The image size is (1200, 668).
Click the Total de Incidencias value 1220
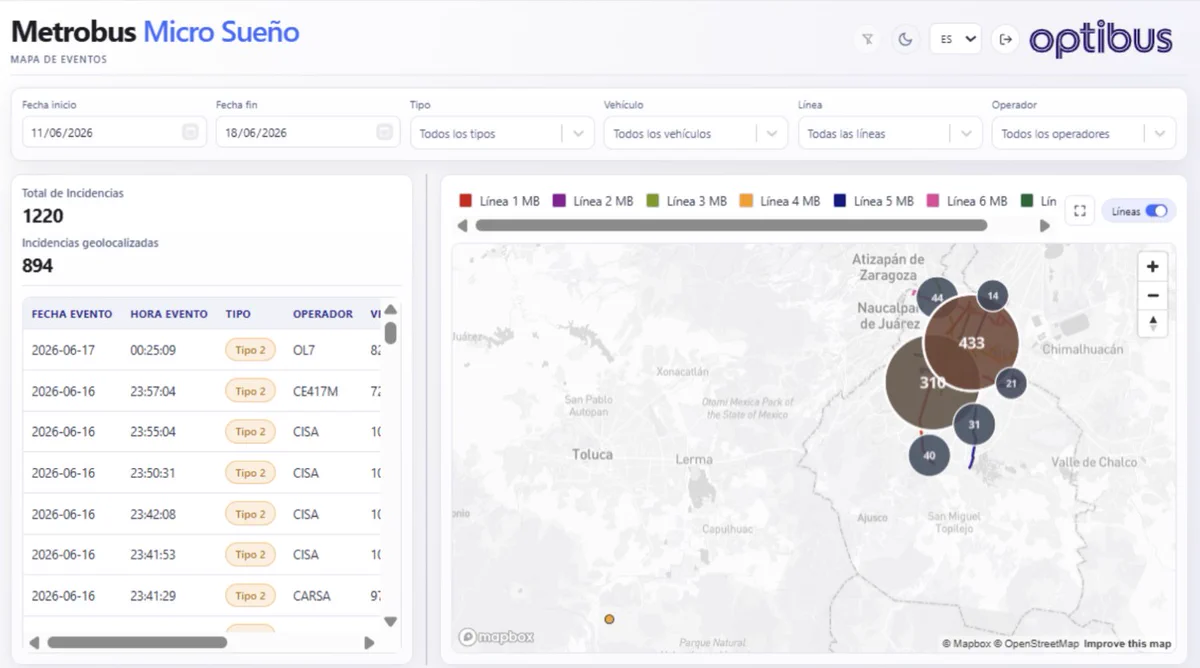(43, 216)
